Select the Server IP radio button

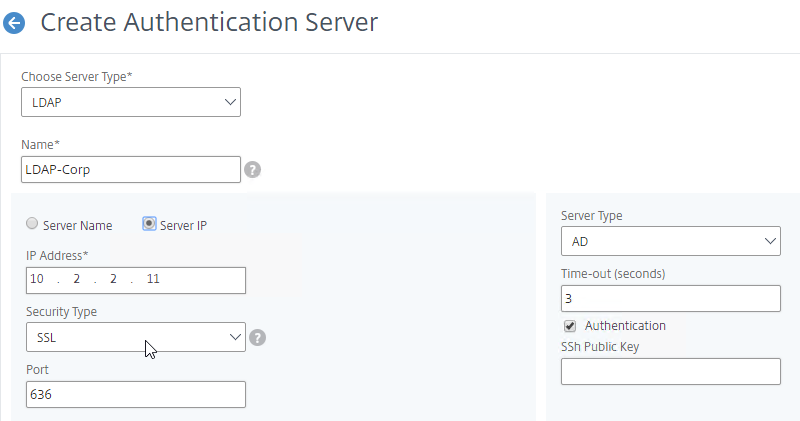(x=149, y=224)
